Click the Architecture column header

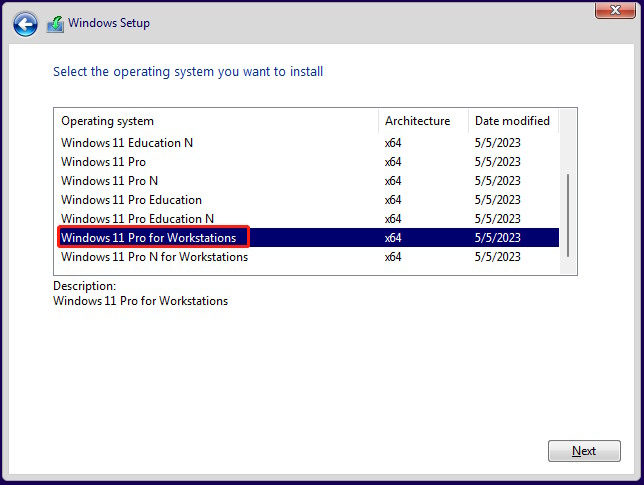(423, 121)
